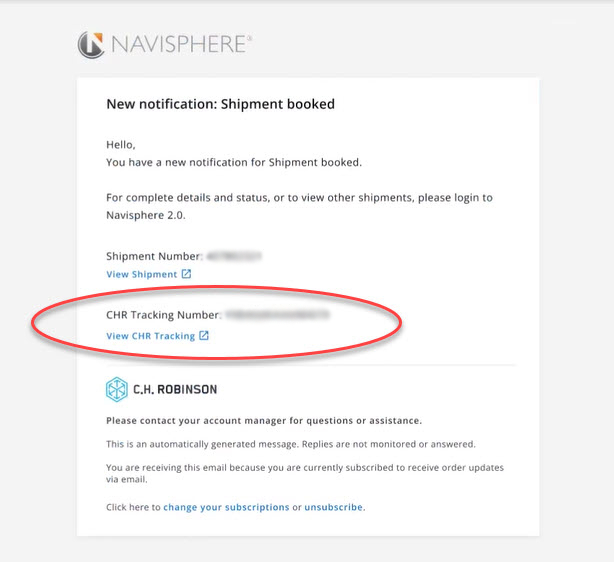Screen dimensions: 614x562
Task: Click the blurred CHR Tracking Number value
Action: (277, 314)
